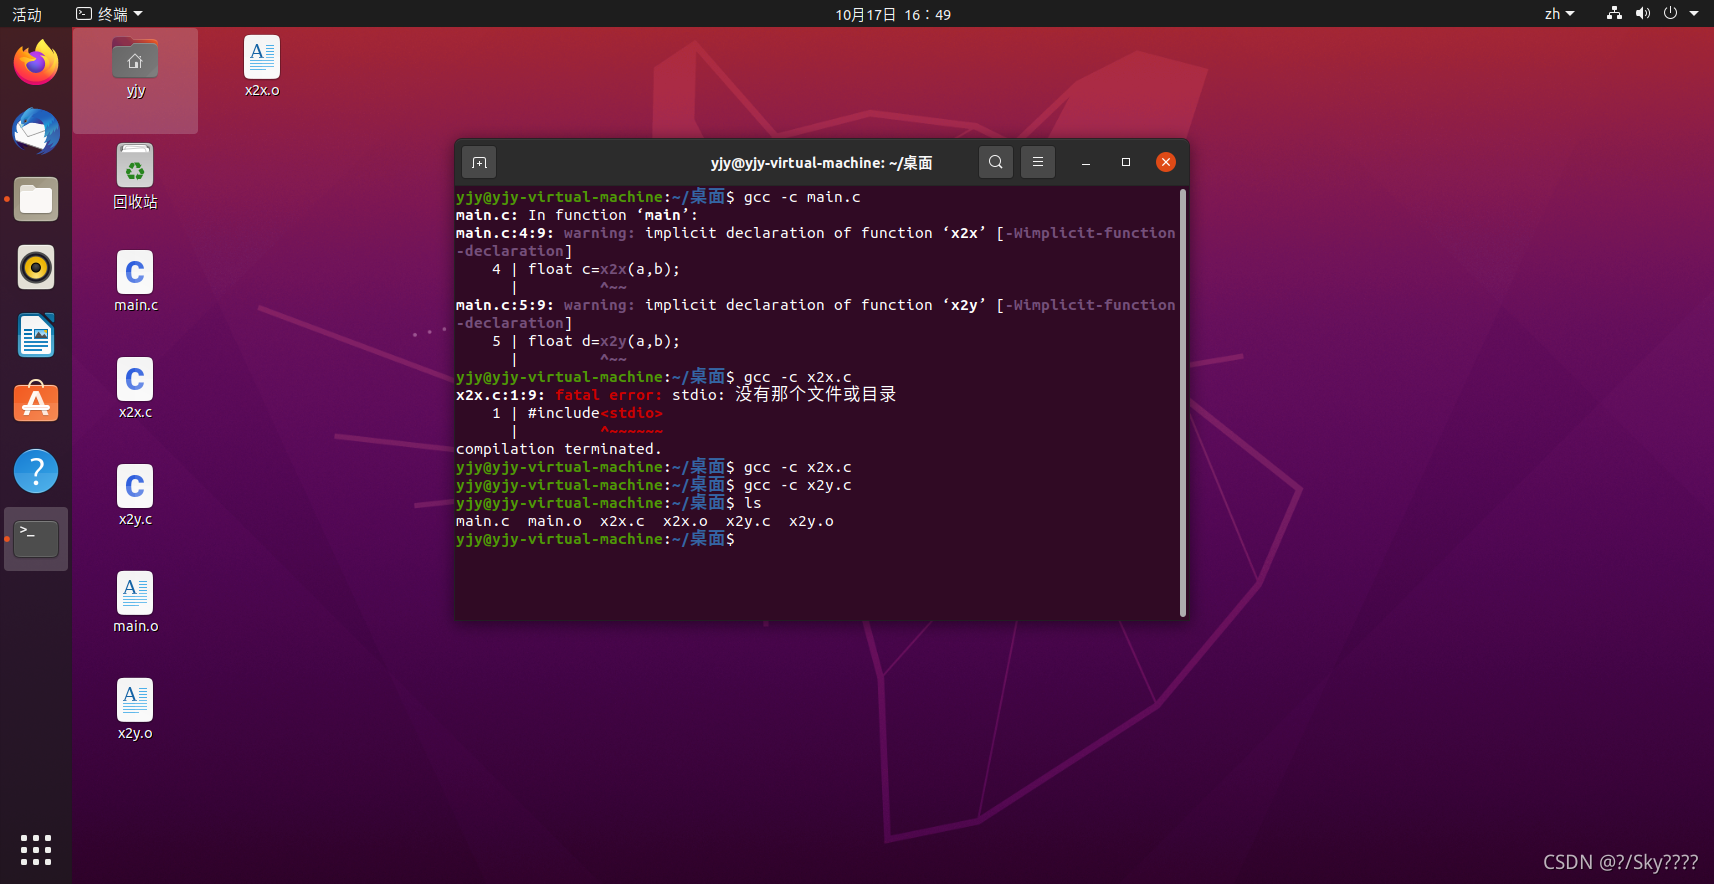Open Firefox from the dock
Screen dimensions: 1714x884
pos(36,63)
